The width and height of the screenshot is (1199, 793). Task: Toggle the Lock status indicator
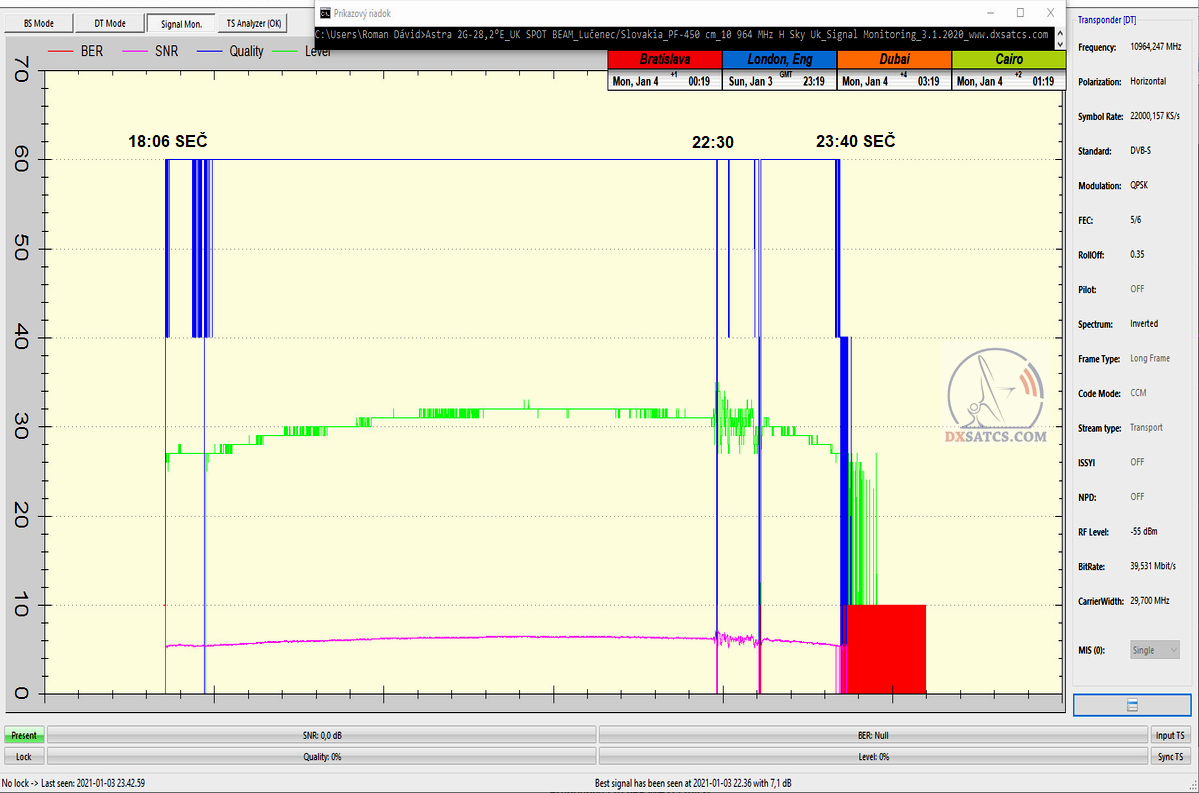click(23, 756)
